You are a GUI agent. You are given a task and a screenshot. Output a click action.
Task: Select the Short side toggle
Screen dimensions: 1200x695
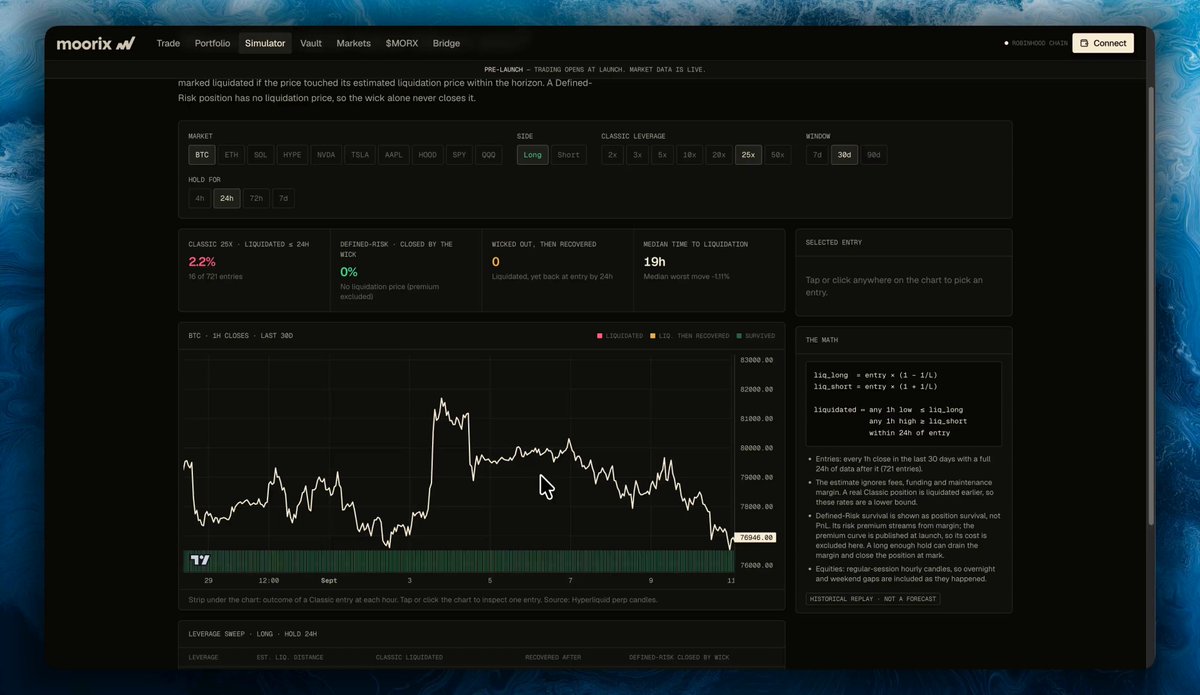(x=568, y=155)
